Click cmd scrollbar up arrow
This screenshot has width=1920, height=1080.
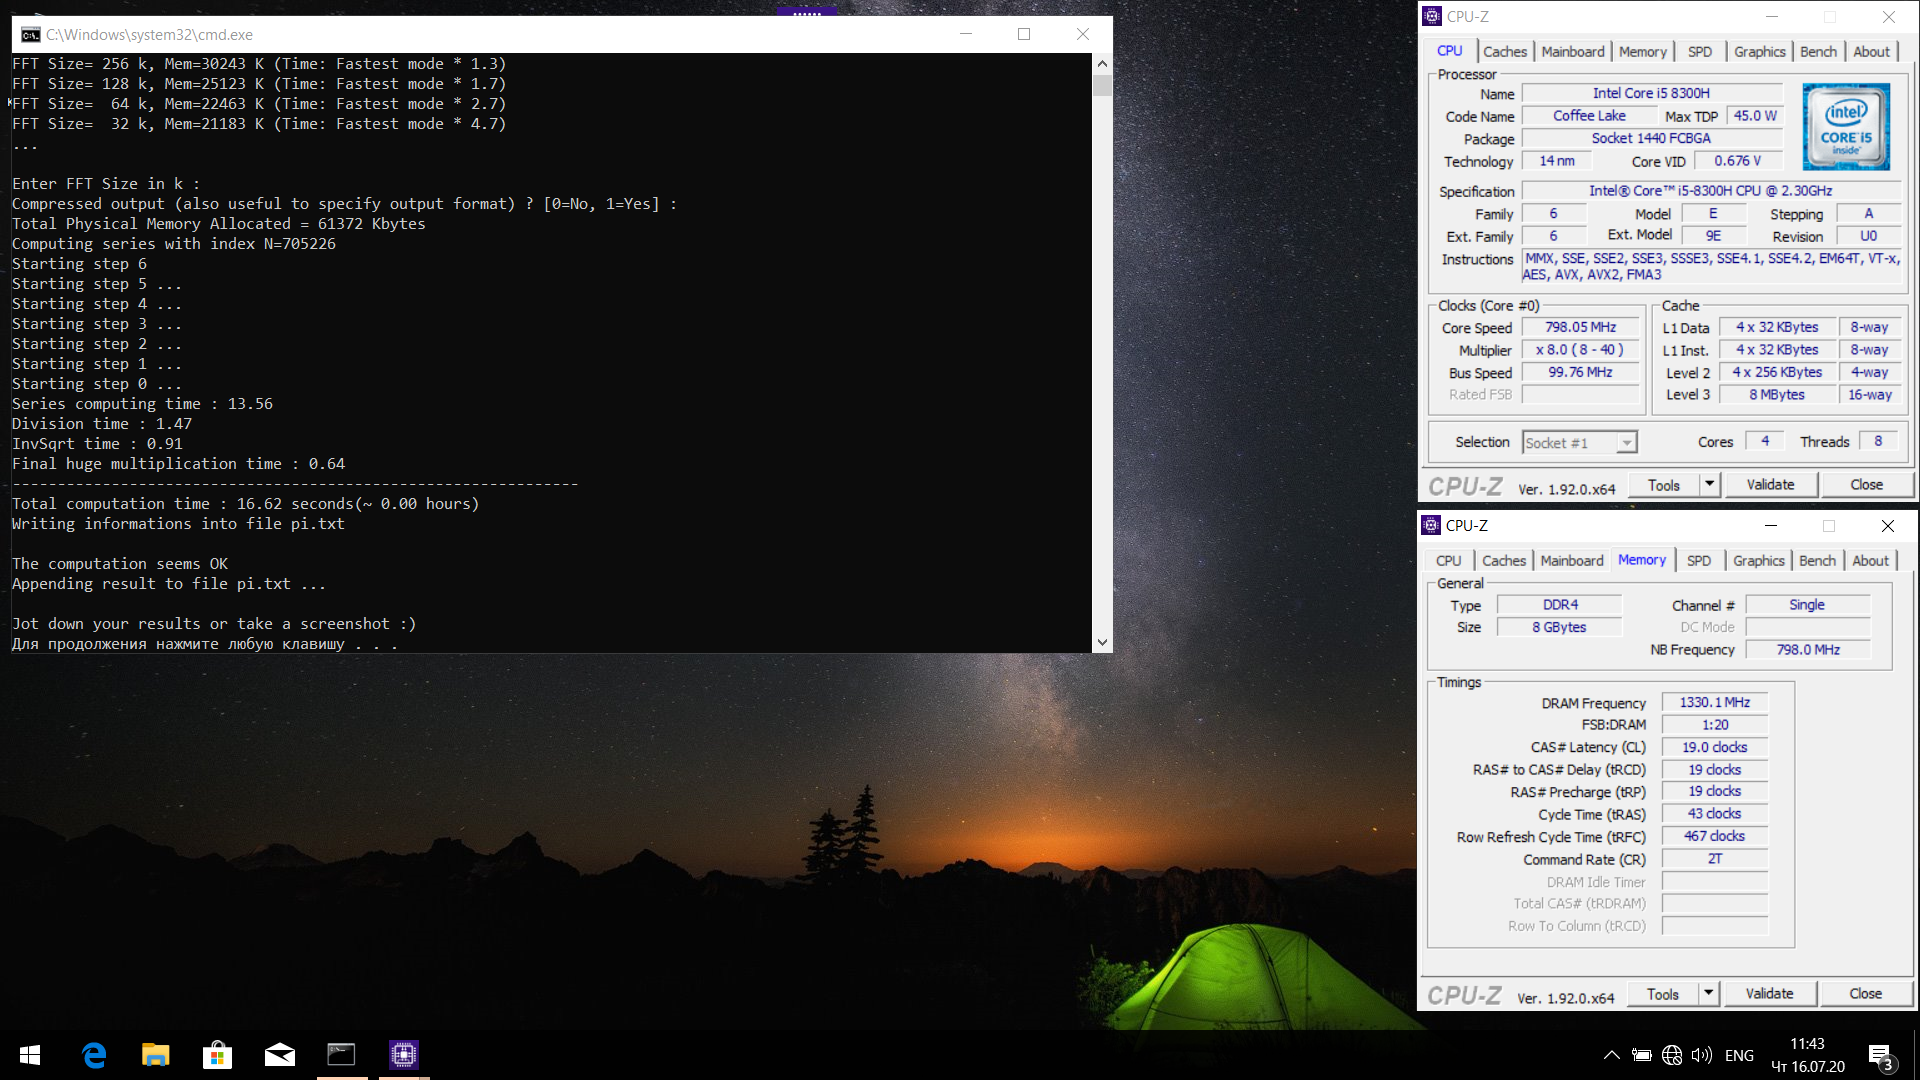point(1102,63)
